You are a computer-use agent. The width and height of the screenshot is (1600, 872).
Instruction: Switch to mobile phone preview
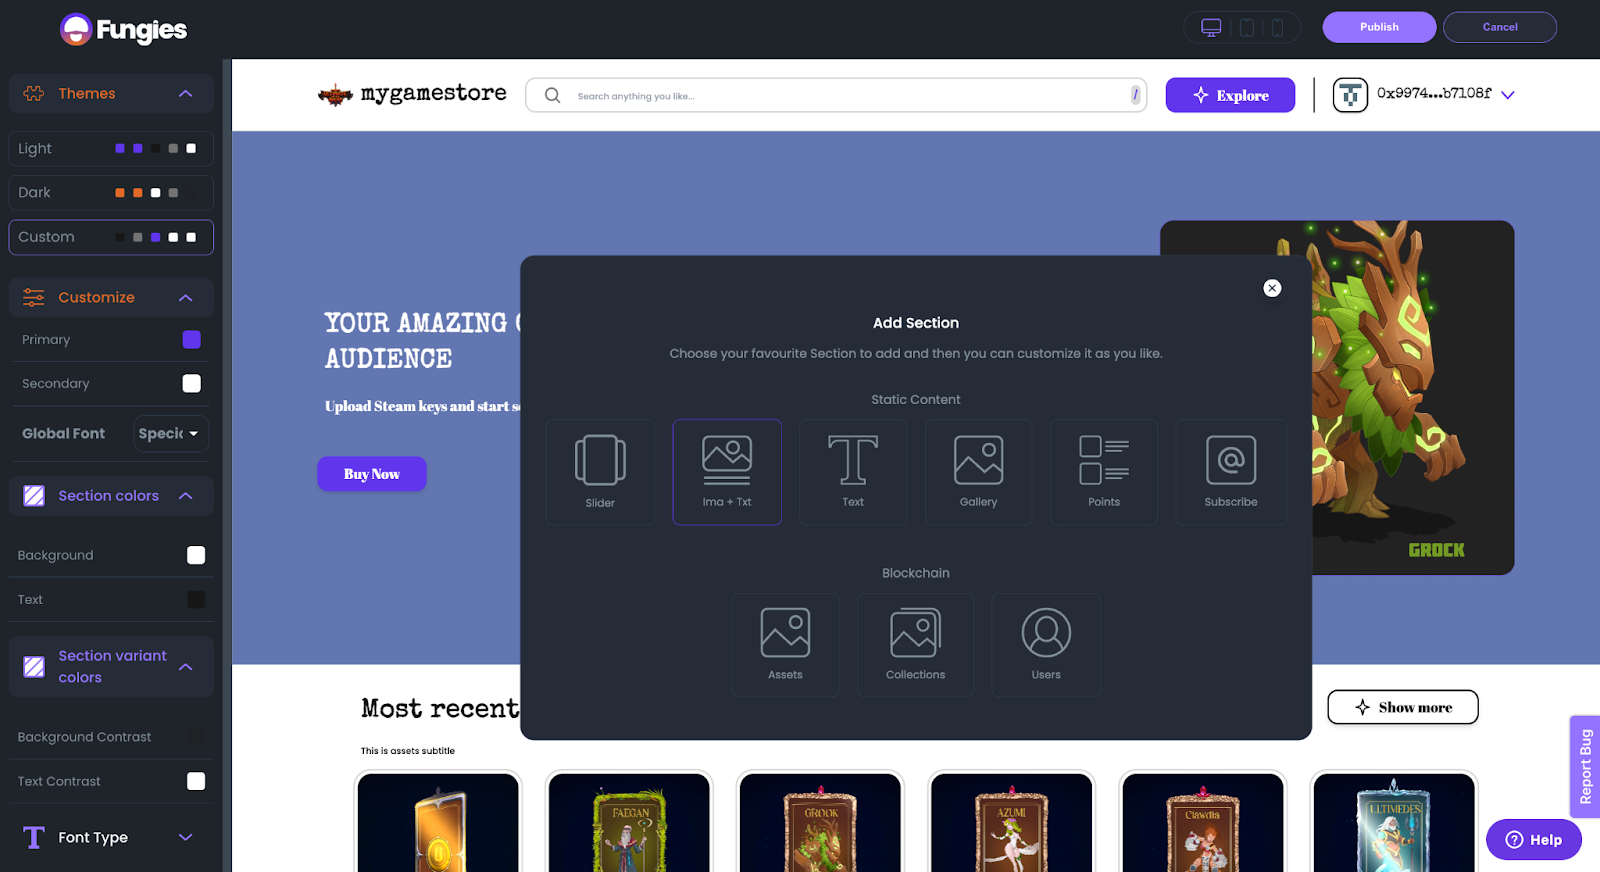click(x=1277, y=28)
